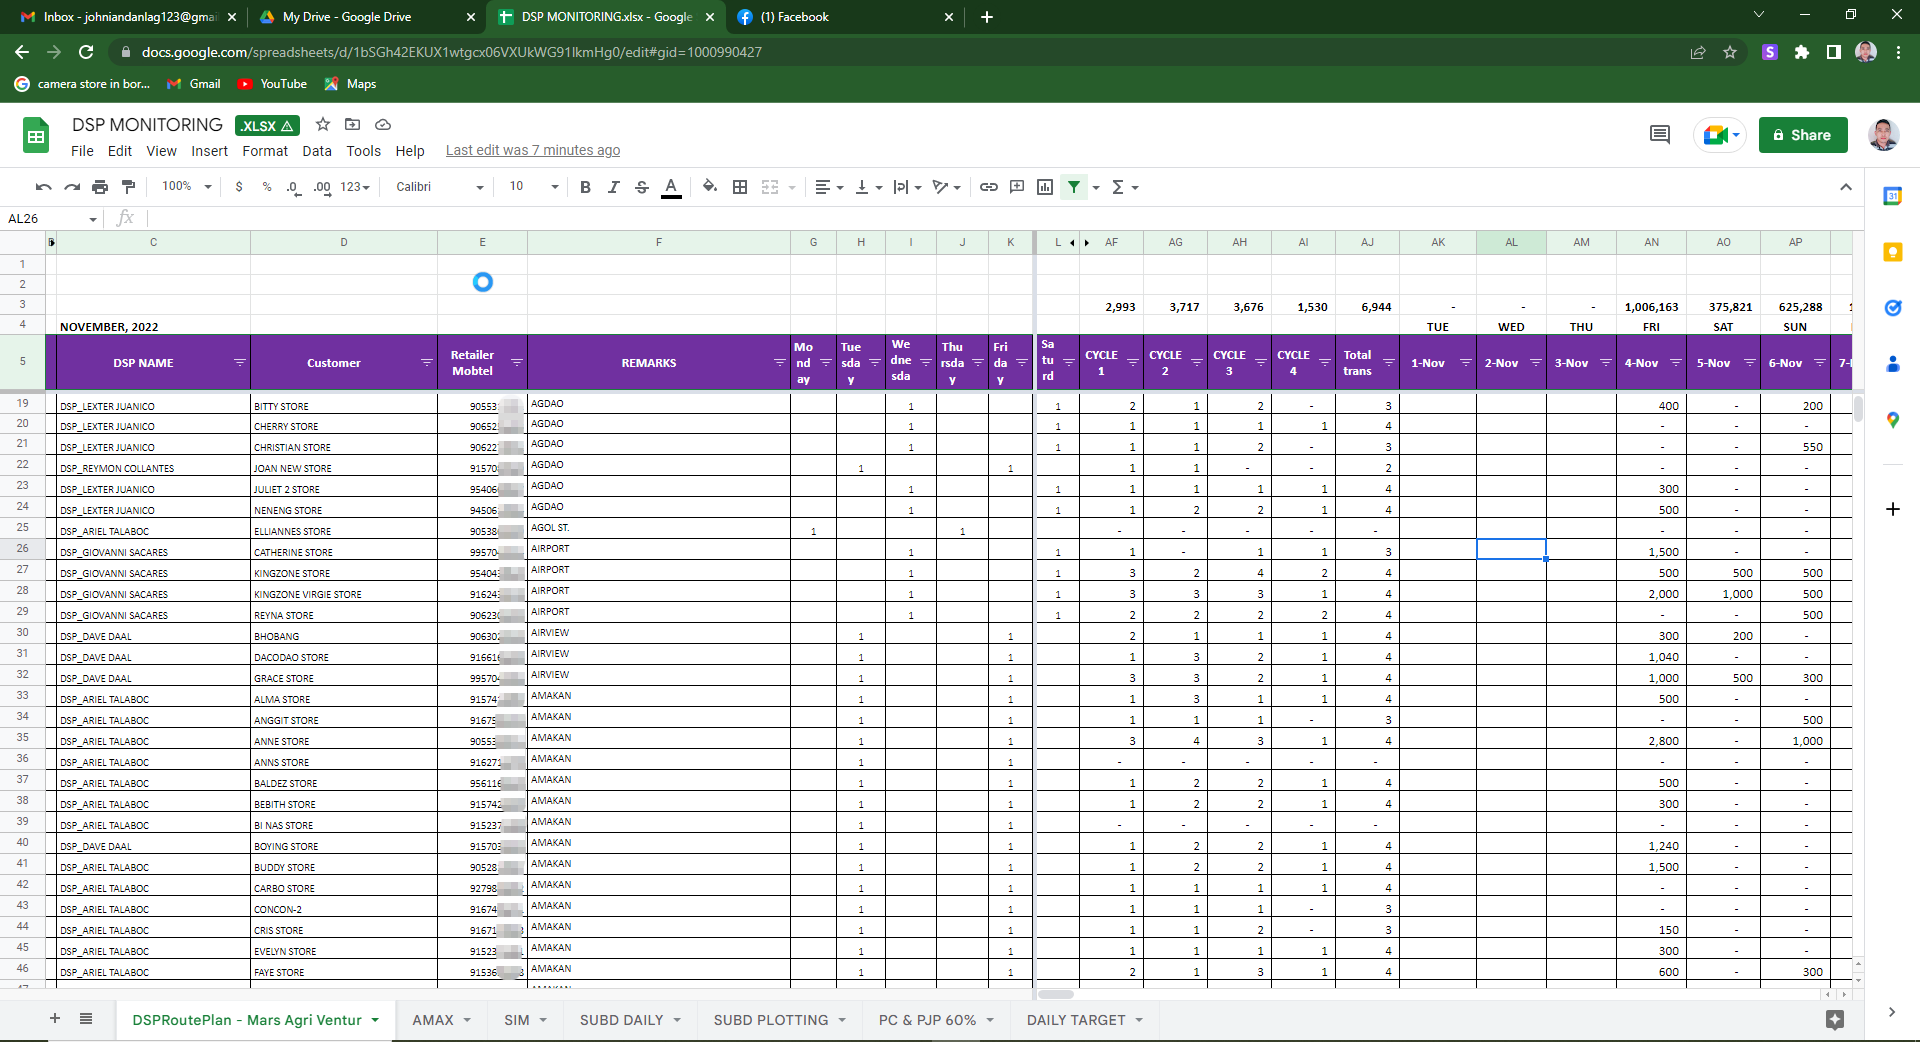
Task: Open the last edit history link
Action: coord(532,151)
